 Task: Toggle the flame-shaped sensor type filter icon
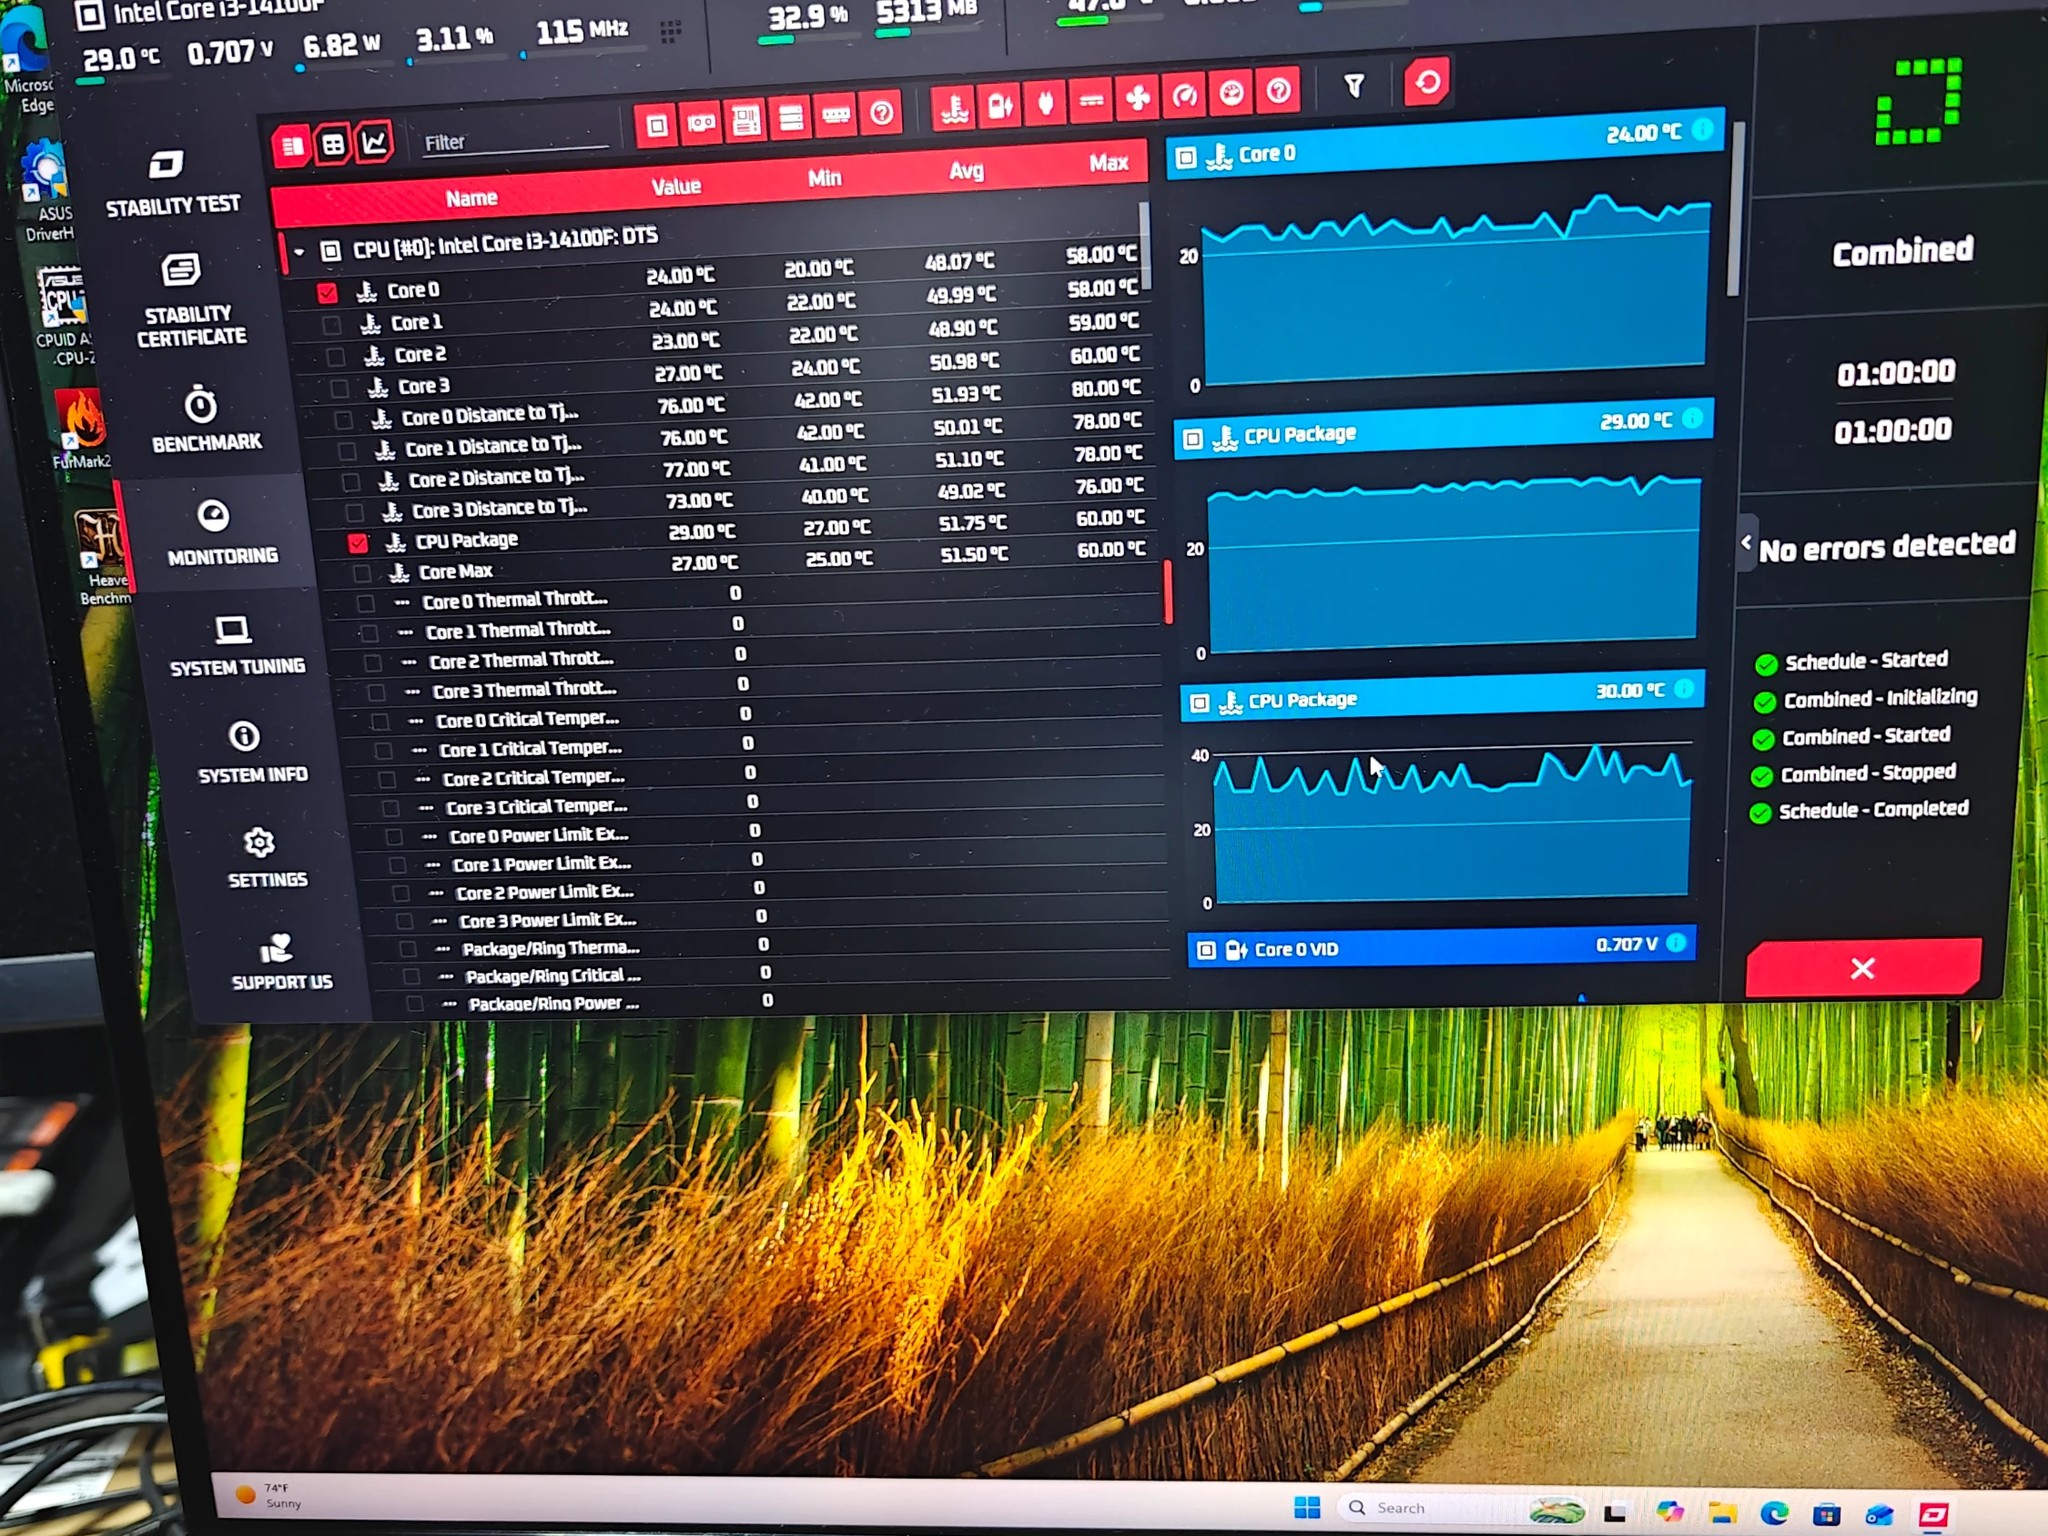(1046, 101)
